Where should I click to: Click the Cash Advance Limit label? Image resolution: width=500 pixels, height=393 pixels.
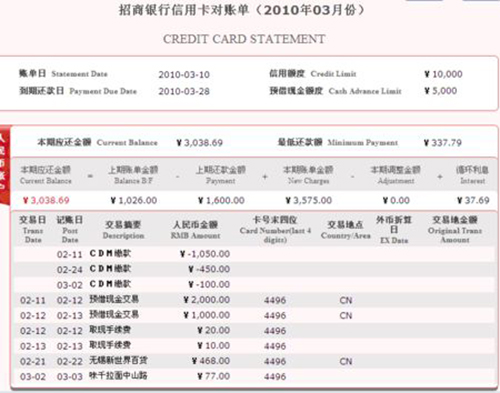coord(335,91)
